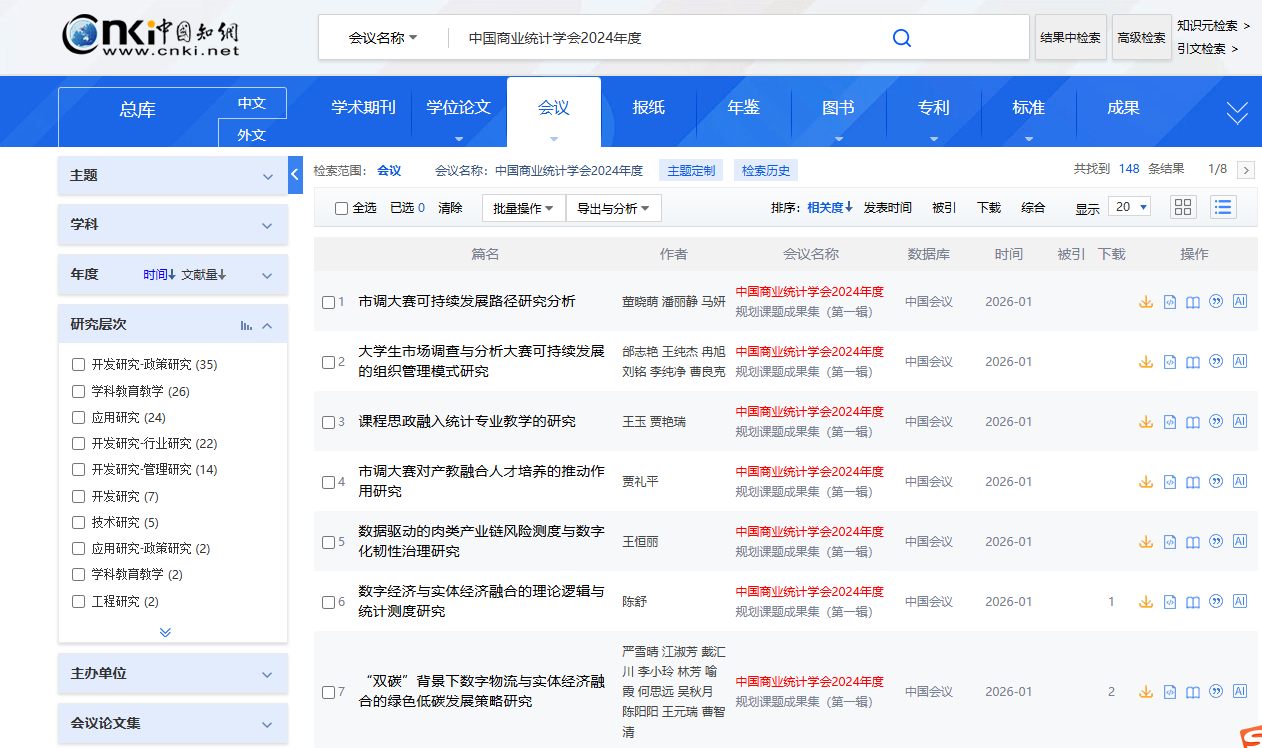
Task: Switch results to grid view
Action: point(1183,207)
